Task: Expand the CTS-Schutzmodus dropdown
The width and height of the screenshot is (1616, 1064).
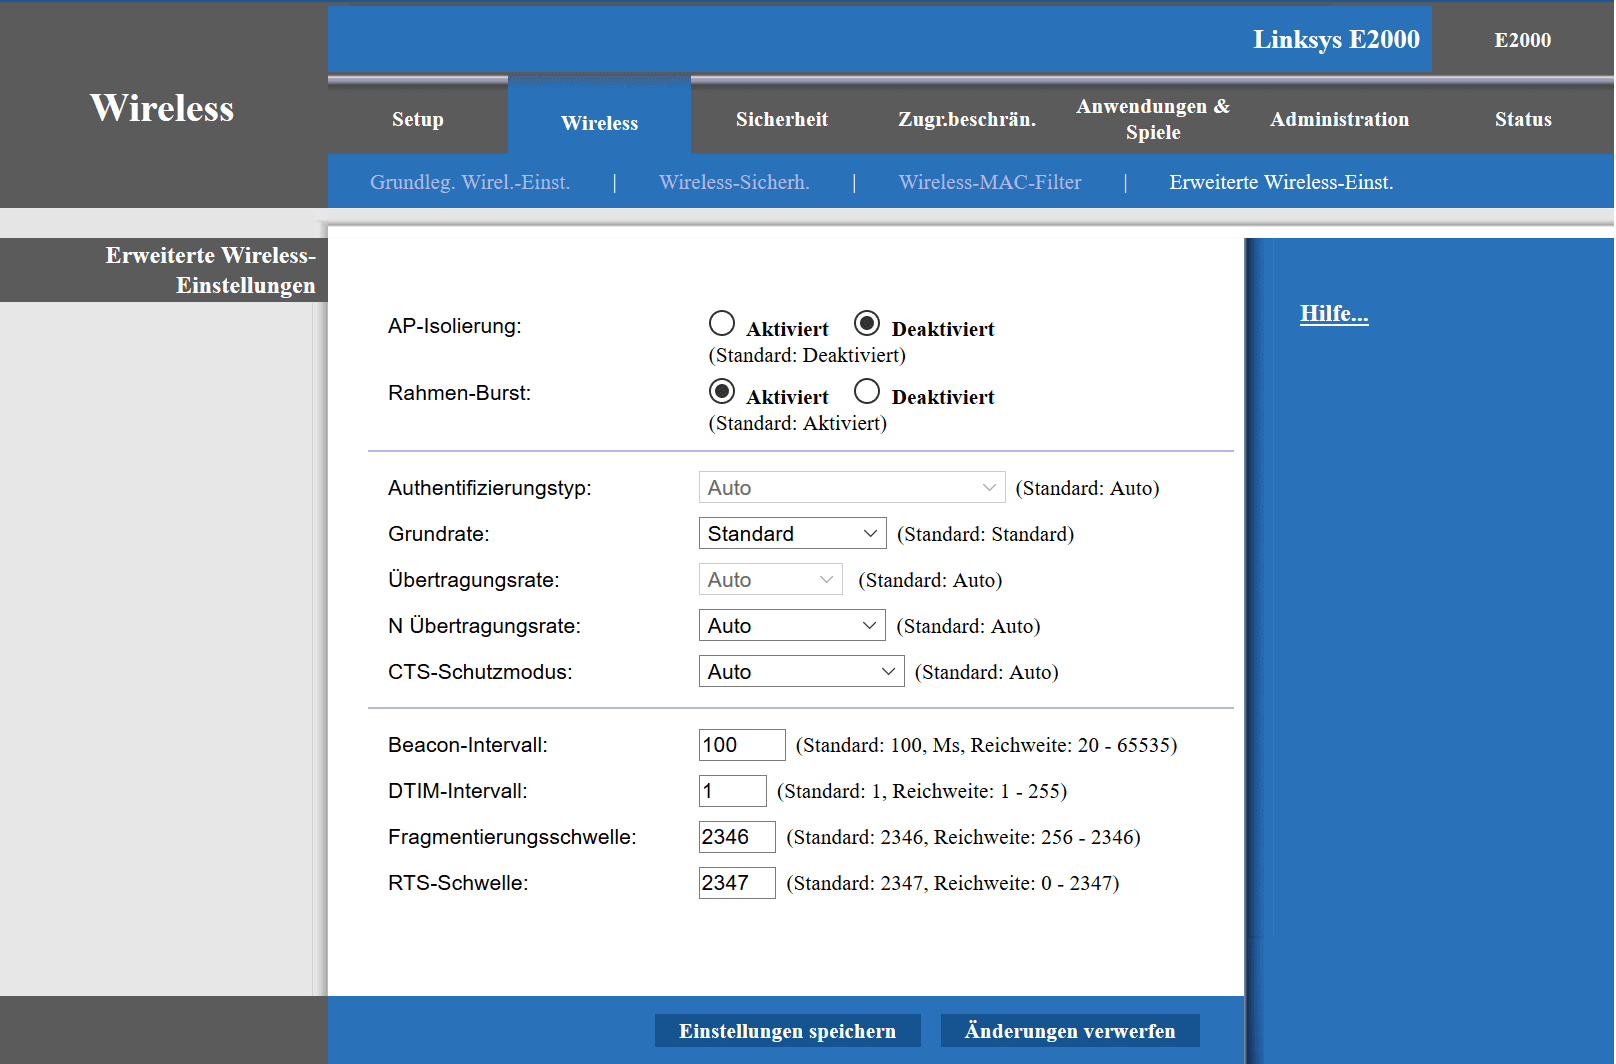Action: point(801,672)
